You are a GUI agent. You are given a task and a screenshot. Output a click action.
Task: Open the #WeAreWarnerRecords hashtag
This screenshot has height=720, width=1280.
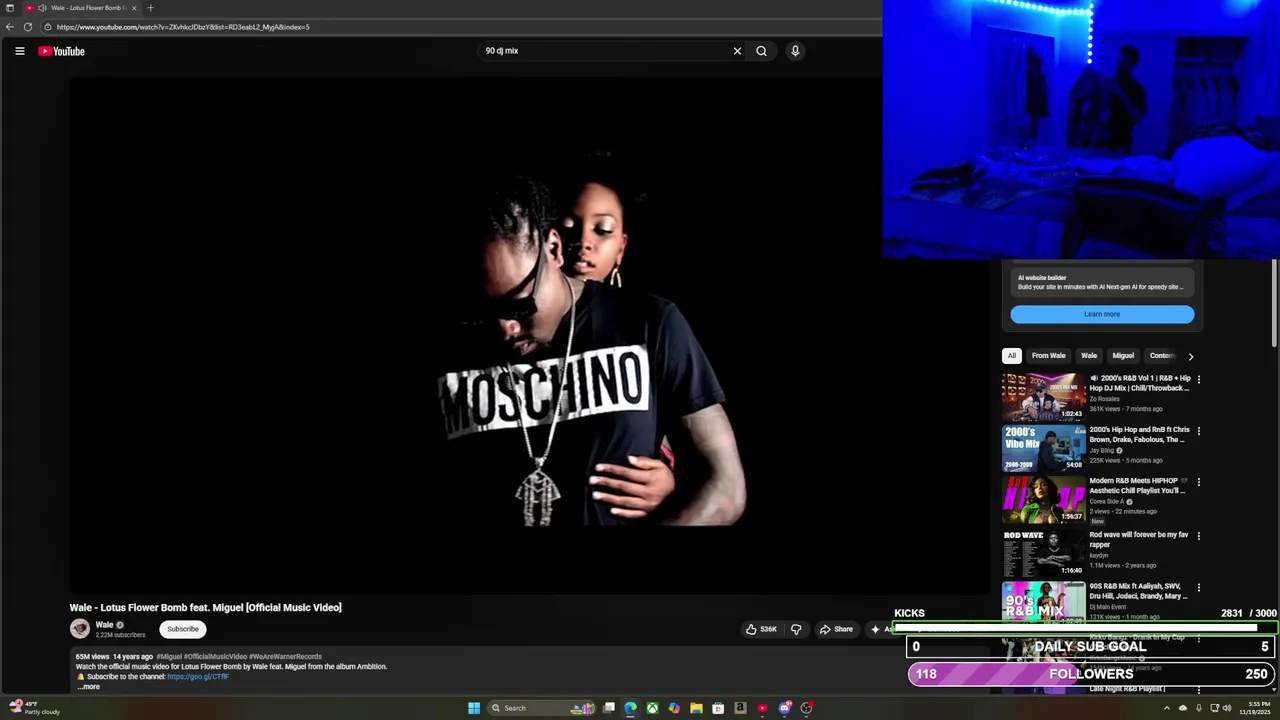[x=285, y=657]
